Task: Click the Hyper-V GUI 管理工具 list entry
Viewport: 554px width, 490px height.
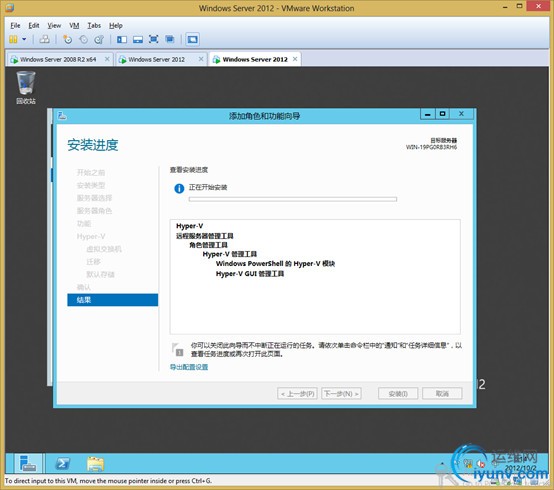Action: (250, 274)
